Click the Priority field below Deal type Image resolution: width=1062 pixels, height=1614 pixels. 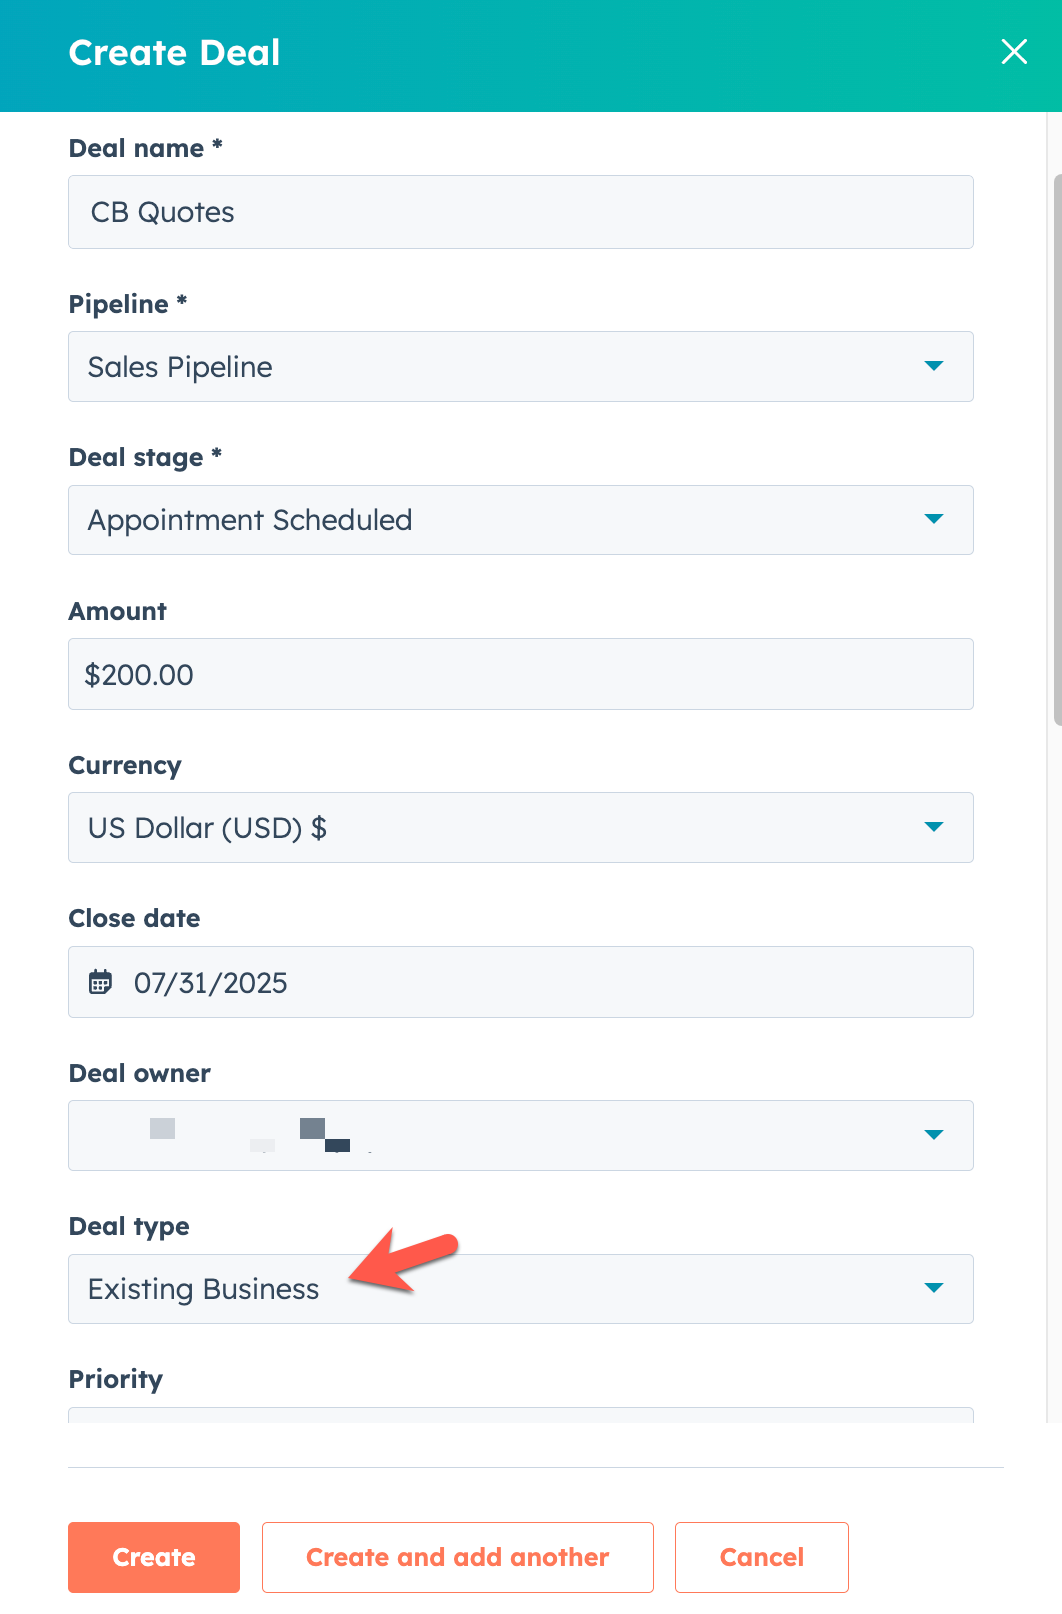click(520, 1414)
